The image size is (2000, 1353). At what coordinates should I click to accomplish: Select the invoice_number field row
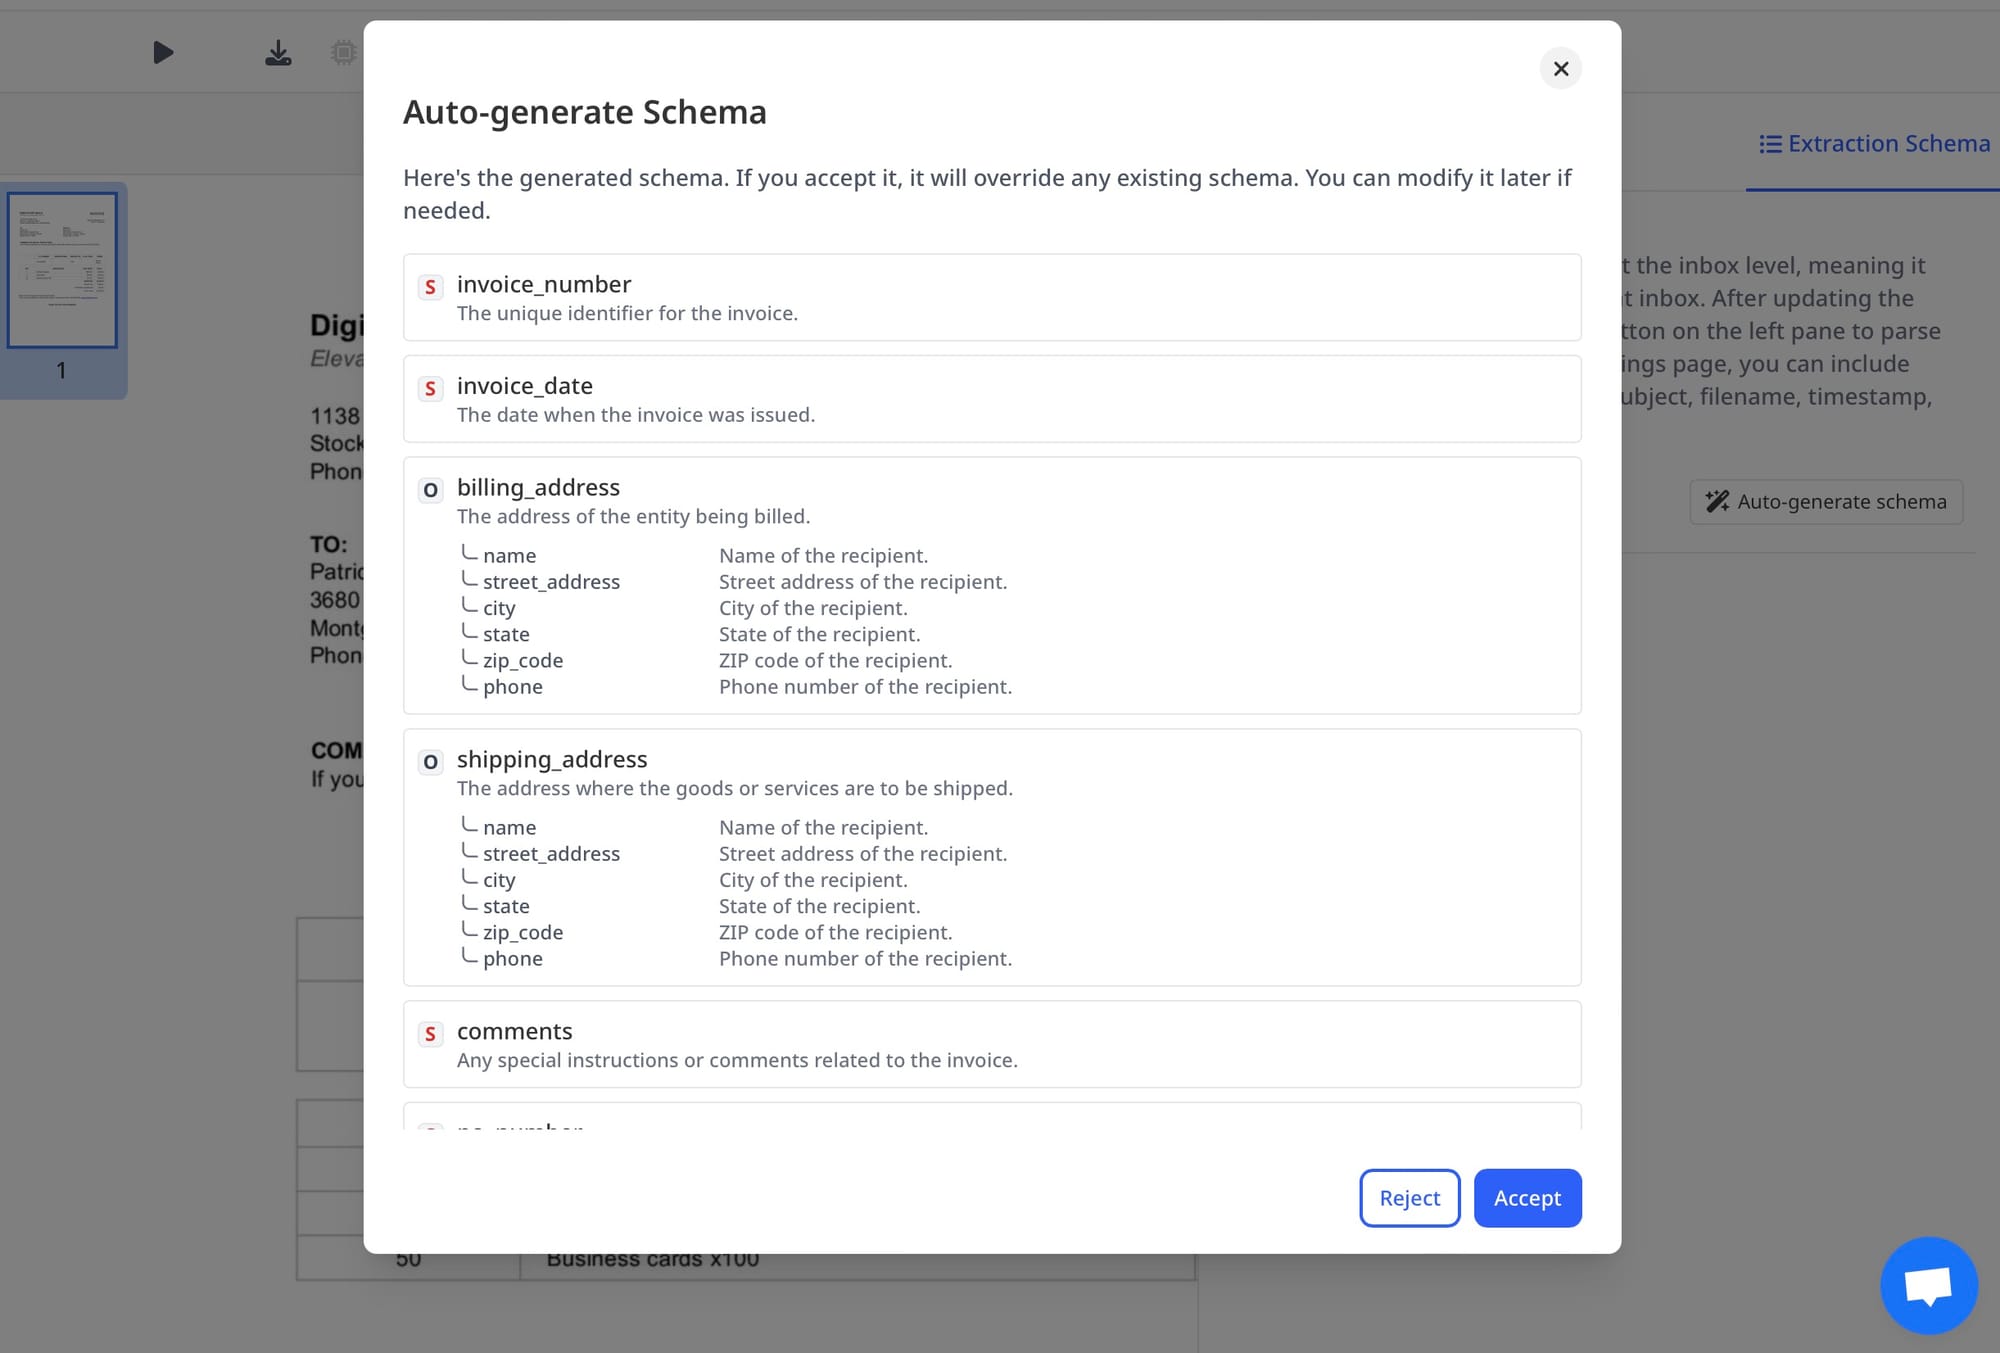(991, 297)
